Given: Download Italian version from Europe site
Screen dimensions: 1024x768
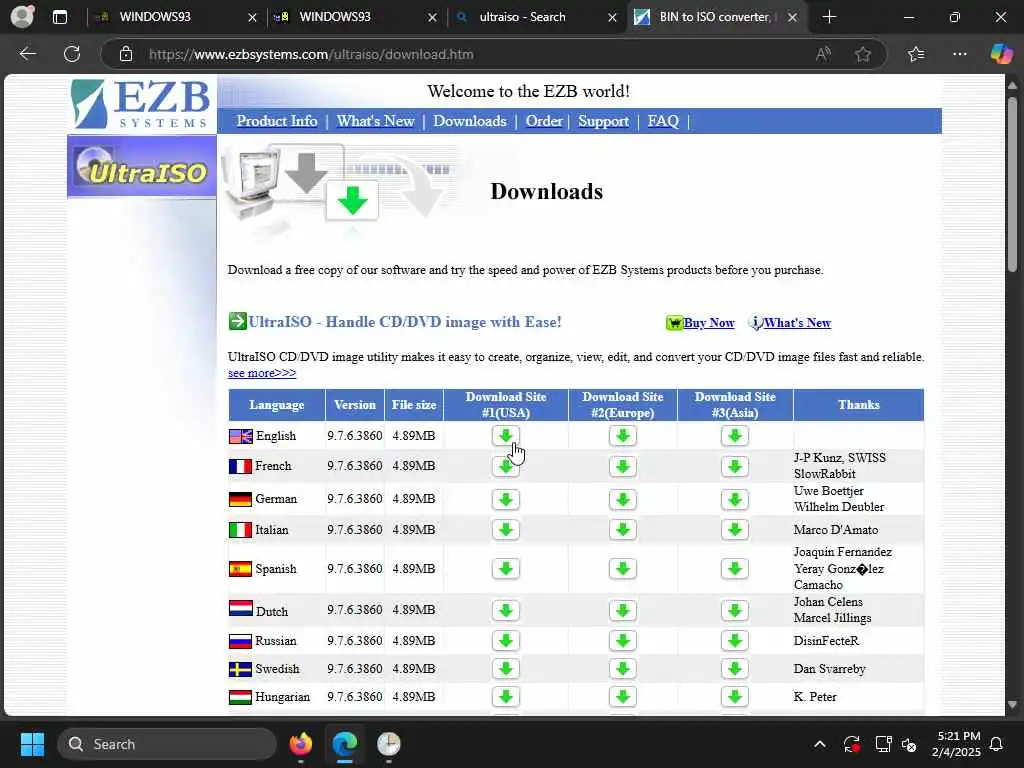Looking at the screenshot, I should pyautogui.click(x=622, y=530).
